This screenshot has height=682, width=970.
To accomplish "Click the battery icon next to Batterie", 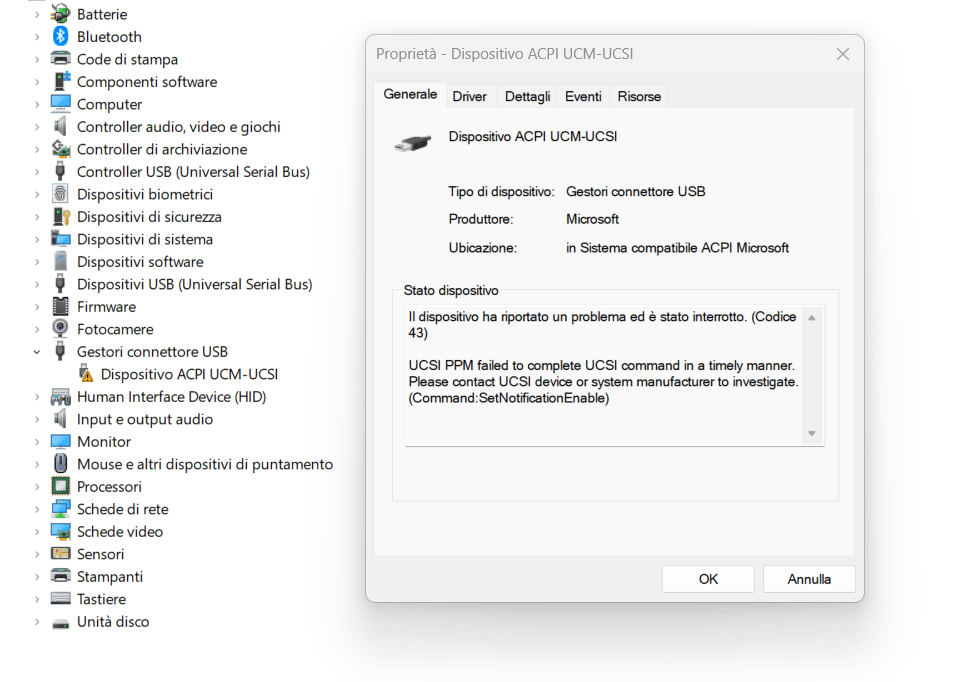I will [58, 13].
